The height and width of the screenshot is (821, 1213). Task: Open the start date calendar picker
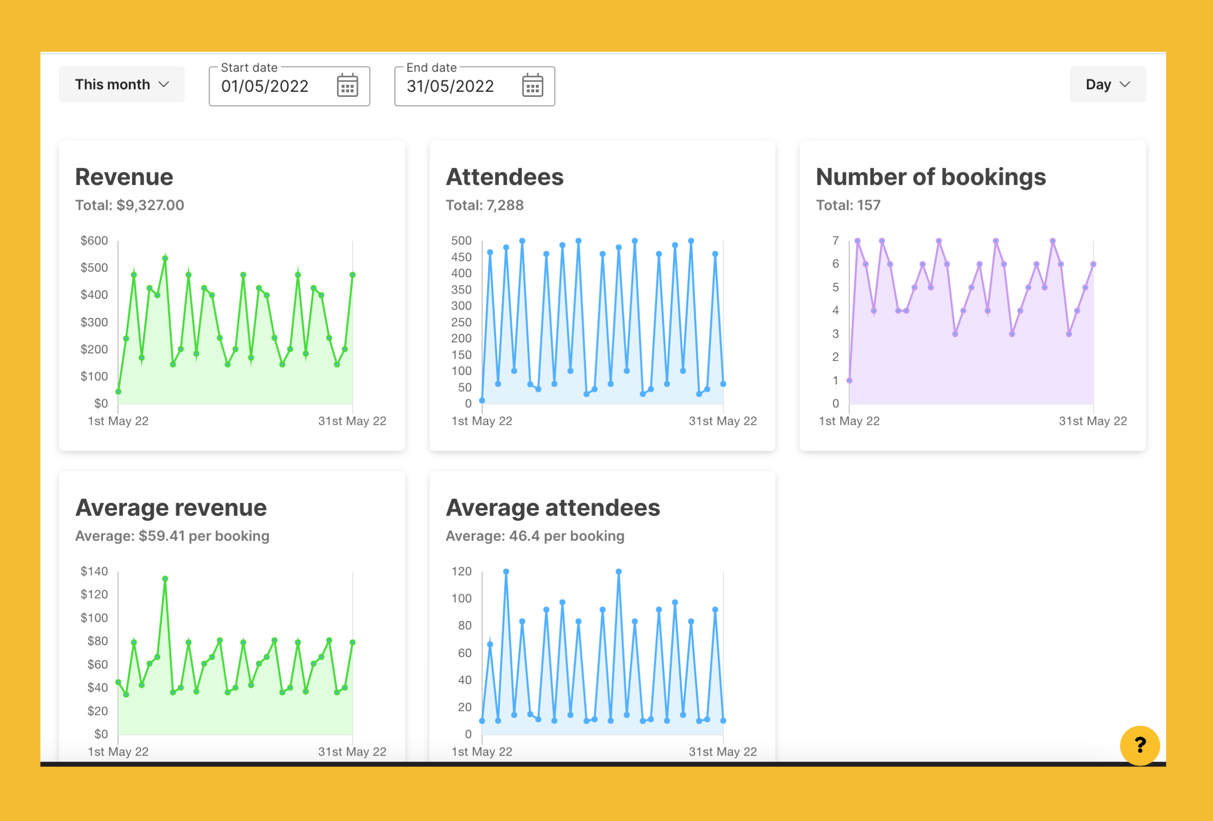(347, 86)
